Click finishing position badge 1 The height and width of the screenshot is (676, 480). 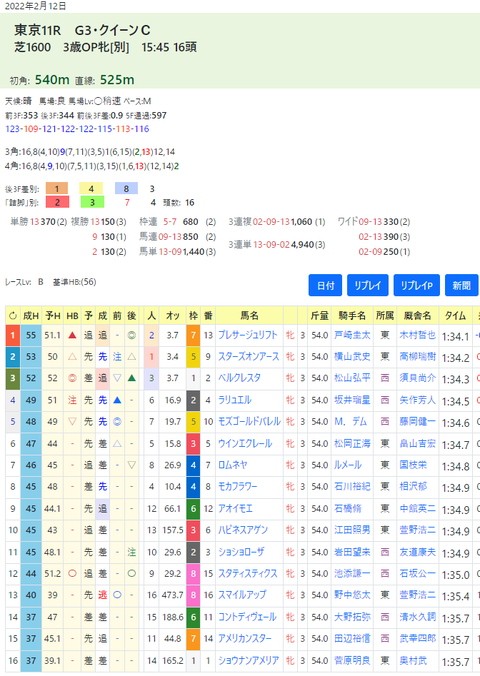point(13,335)
